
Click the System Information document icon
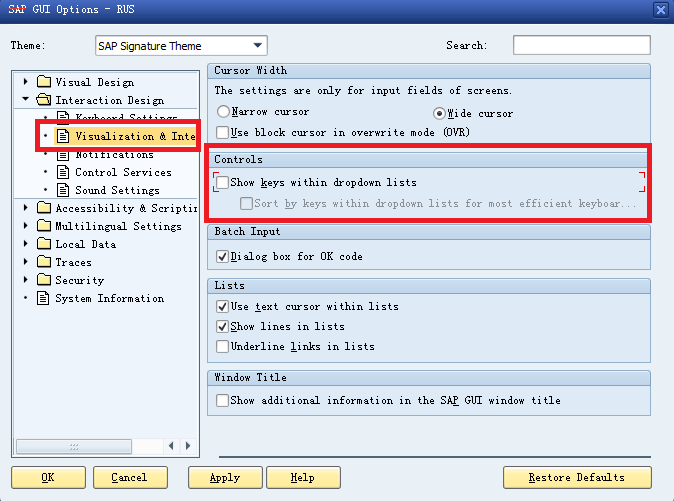pyautogui.click(x=43, y=298)
